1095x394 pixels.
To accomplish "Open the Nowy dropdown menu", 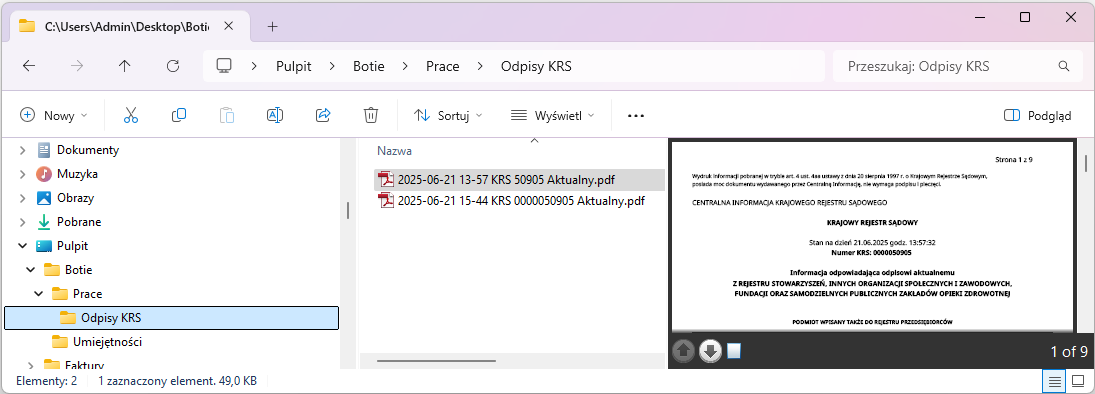I will coord(53,116).
